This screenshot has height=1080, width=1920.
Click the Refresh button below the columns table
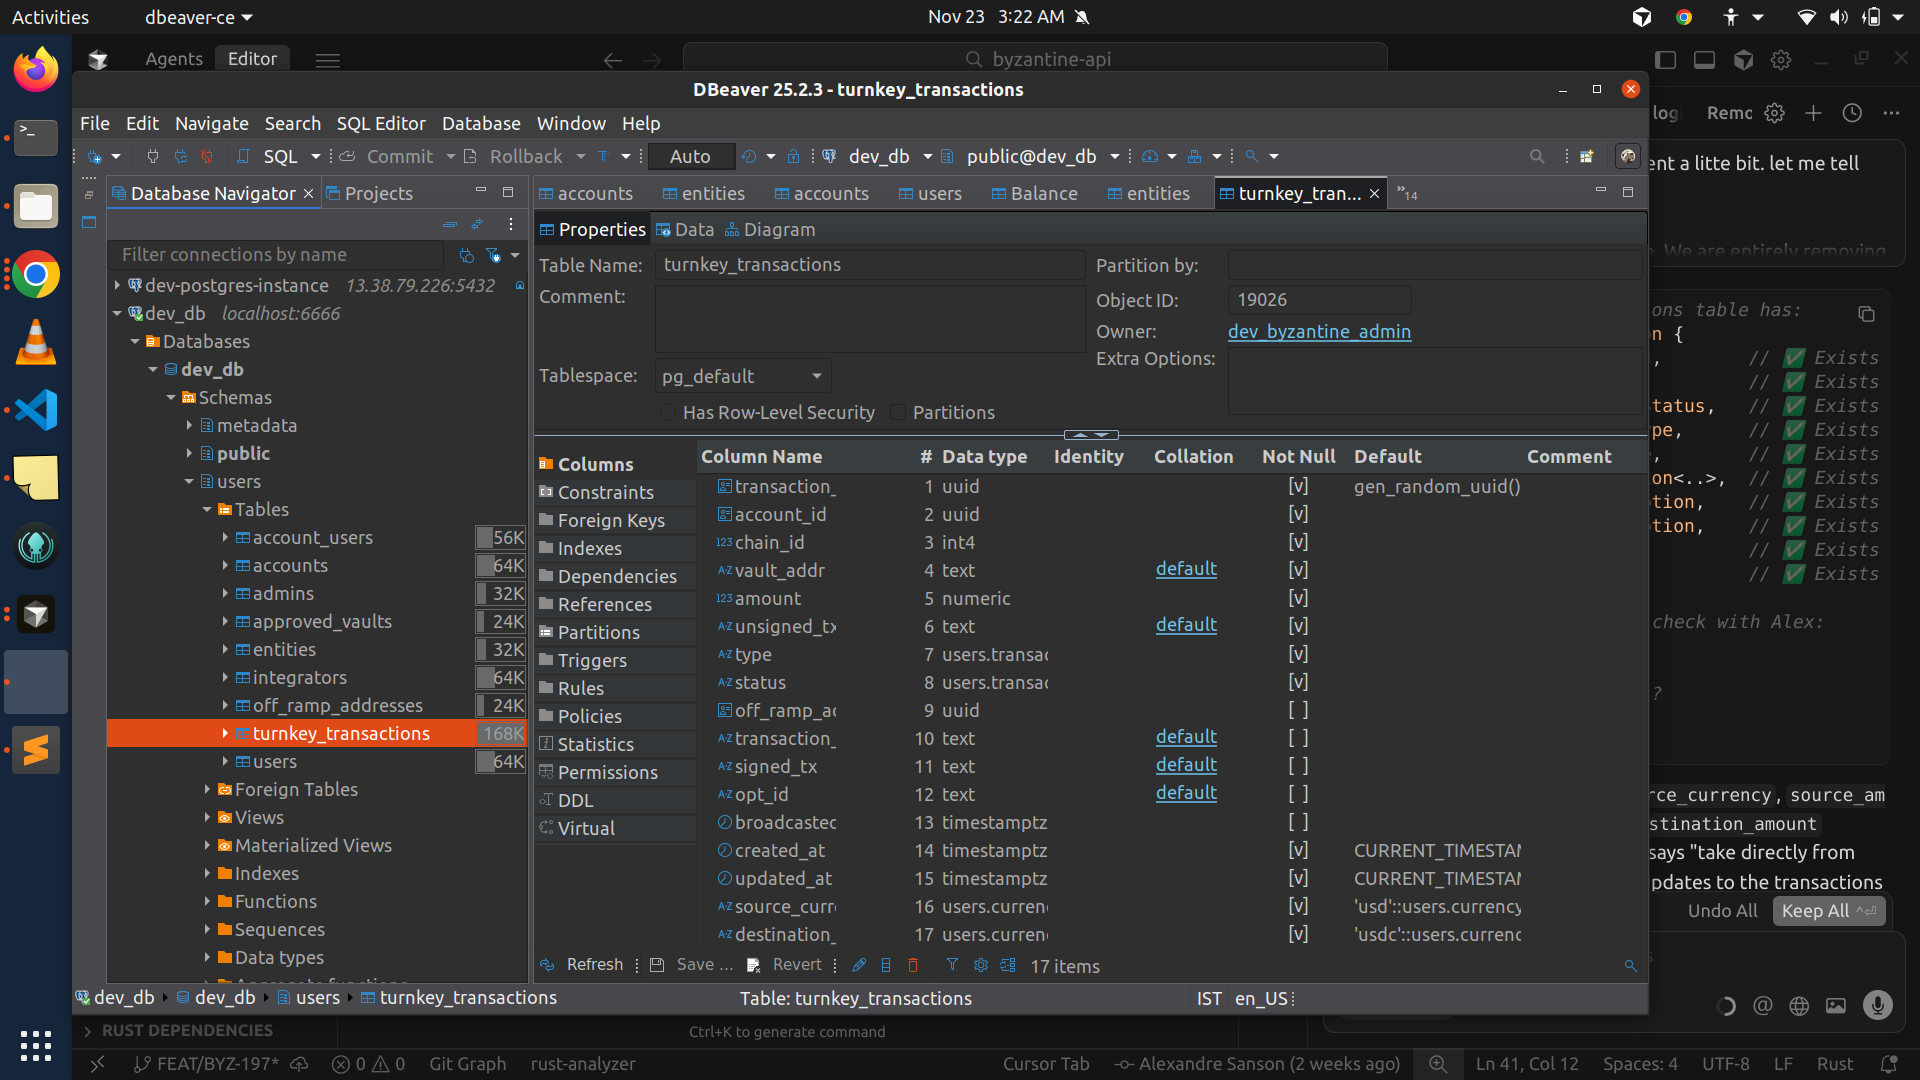tap(581, 965)
